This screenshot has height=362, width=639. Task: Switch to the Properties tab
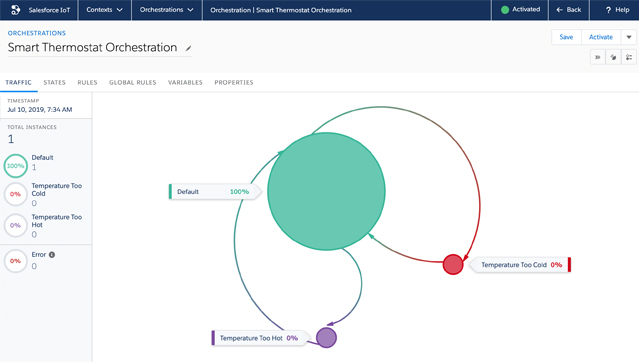(234, 82)
